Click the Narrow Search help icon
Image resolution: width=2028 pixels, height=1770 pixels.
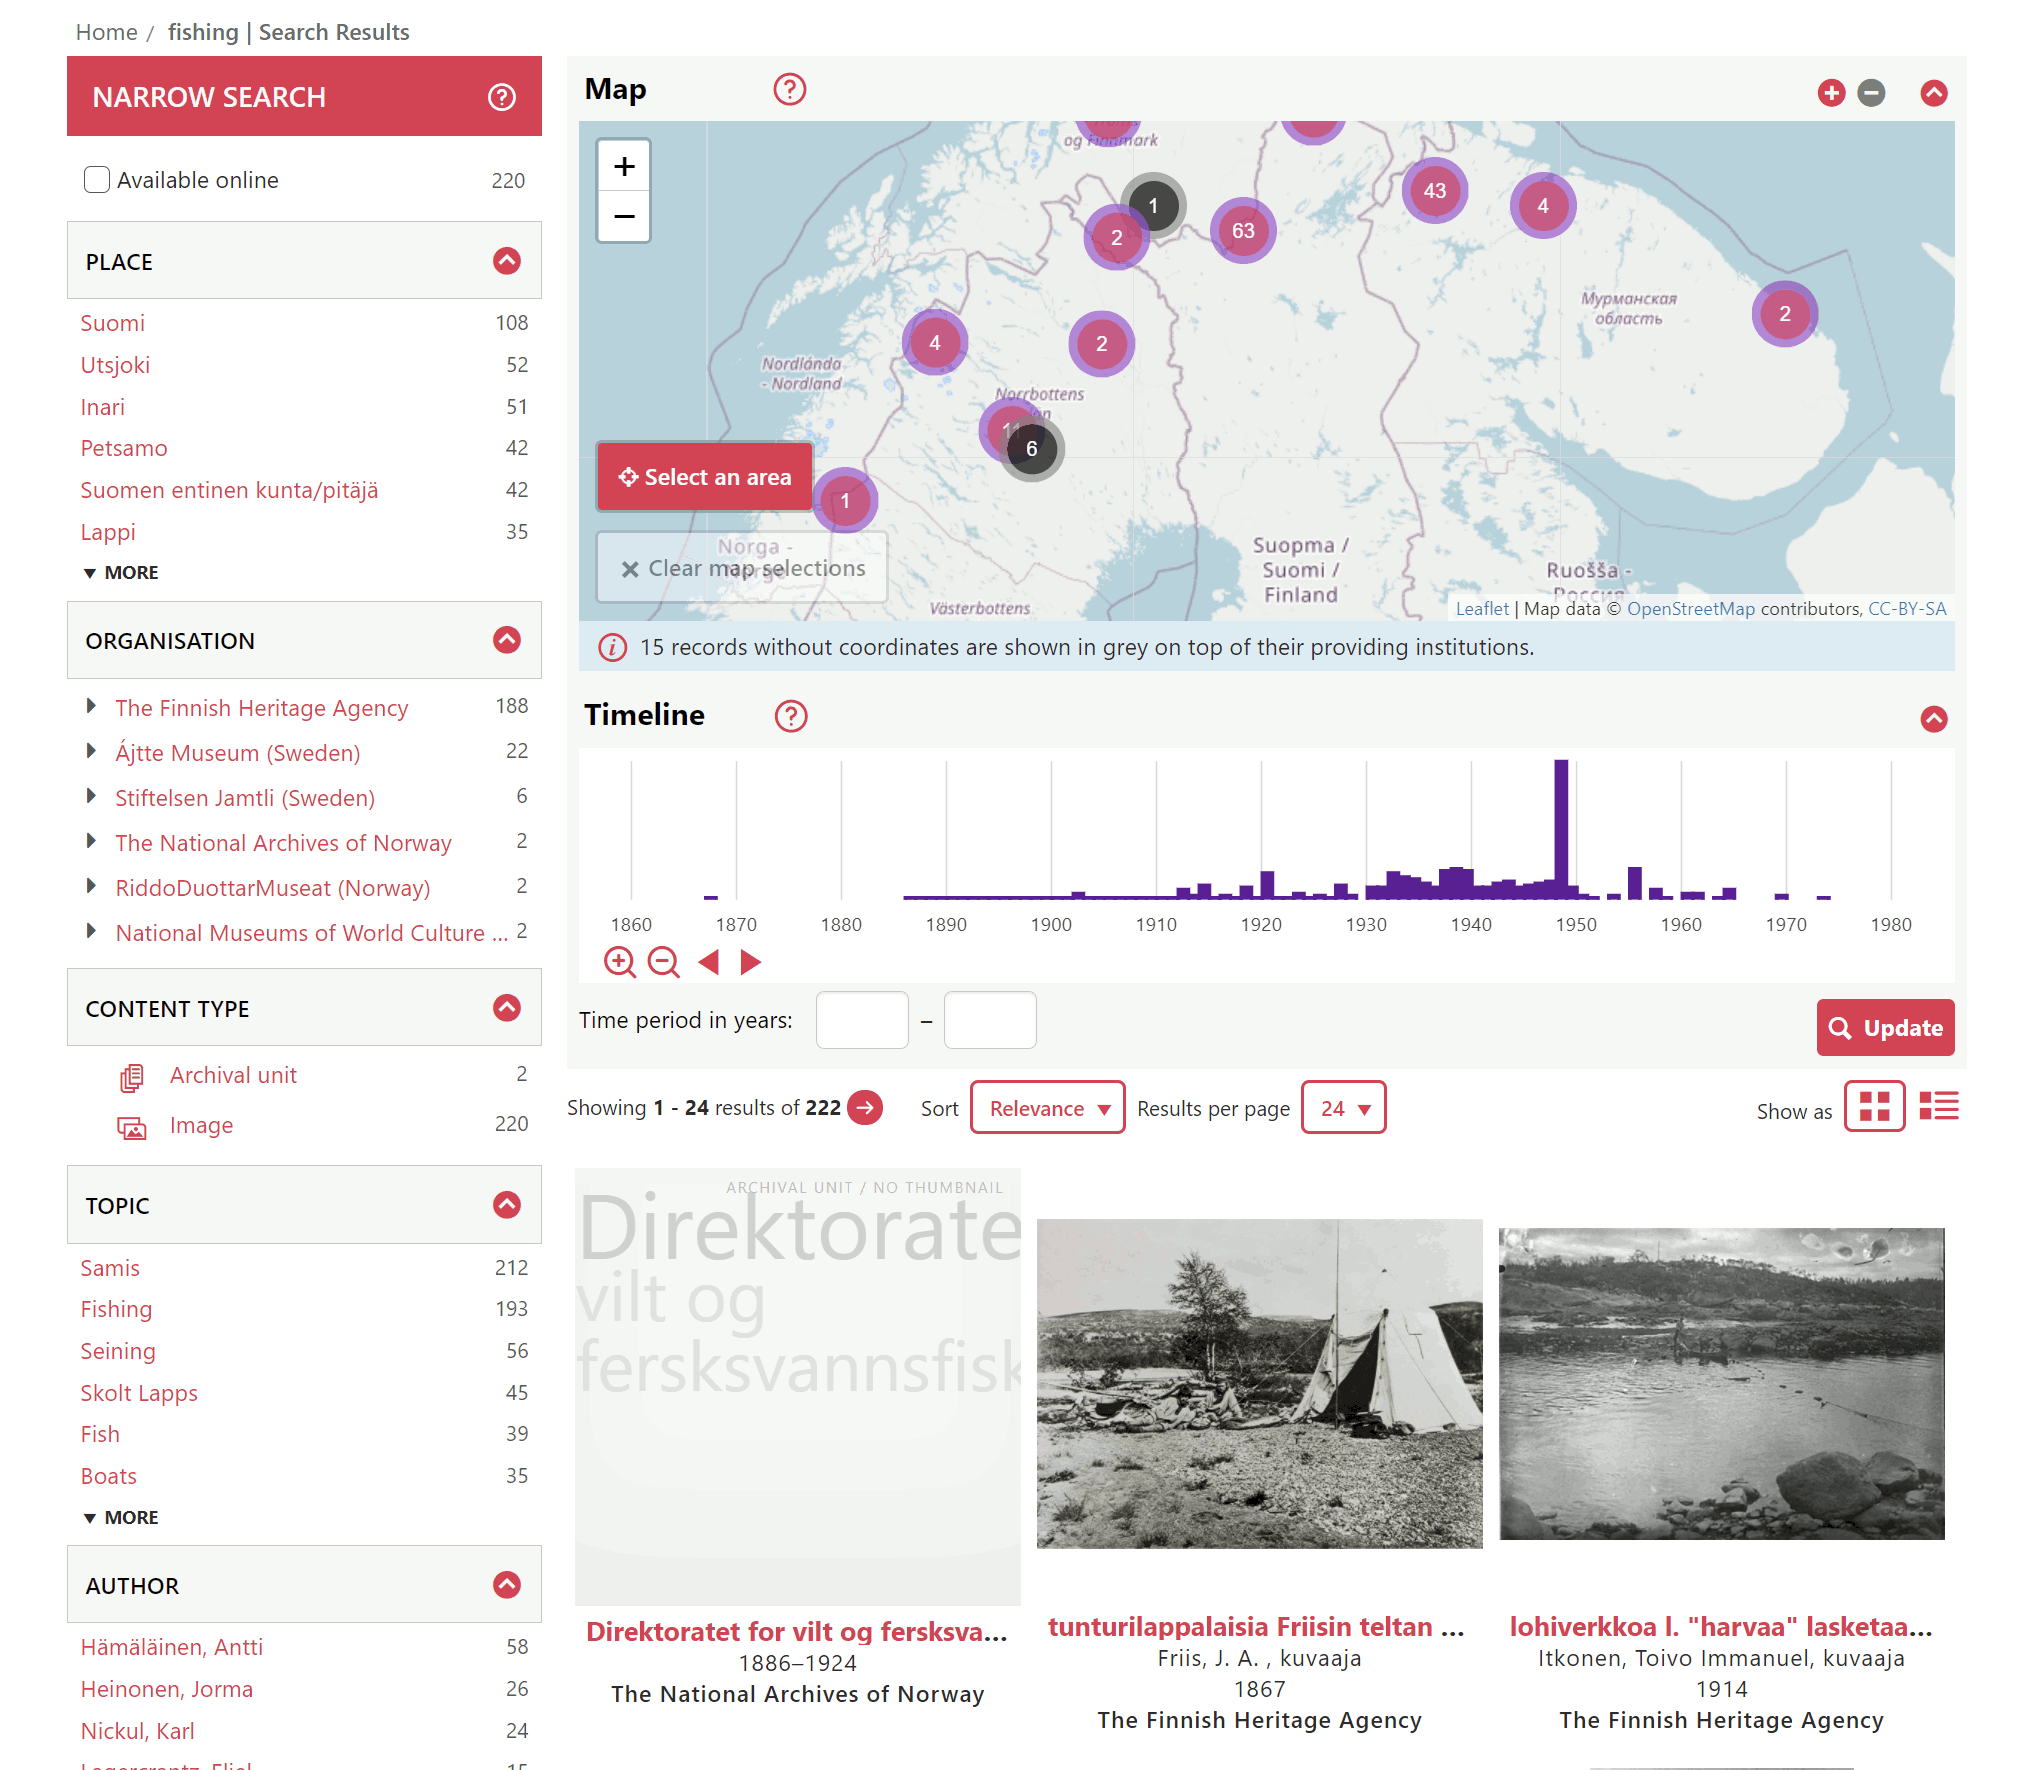point(501,97)
